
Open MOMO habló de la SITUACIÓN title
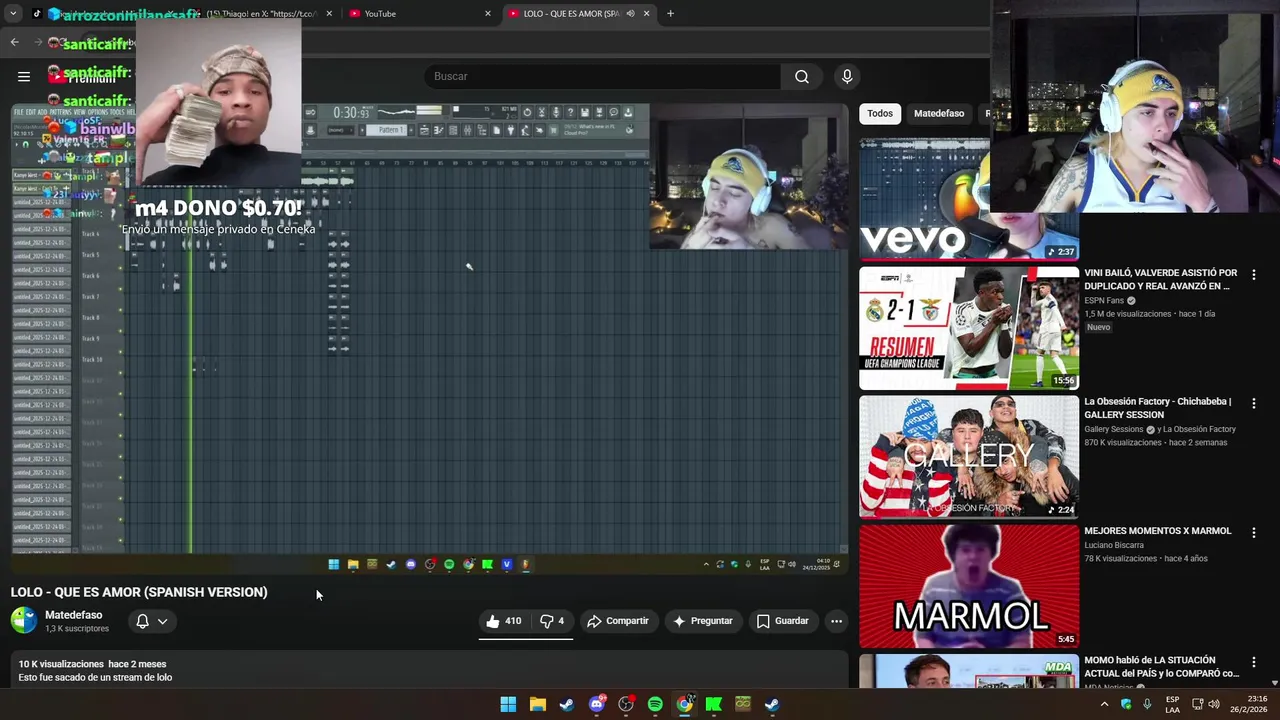[1161, 666]
